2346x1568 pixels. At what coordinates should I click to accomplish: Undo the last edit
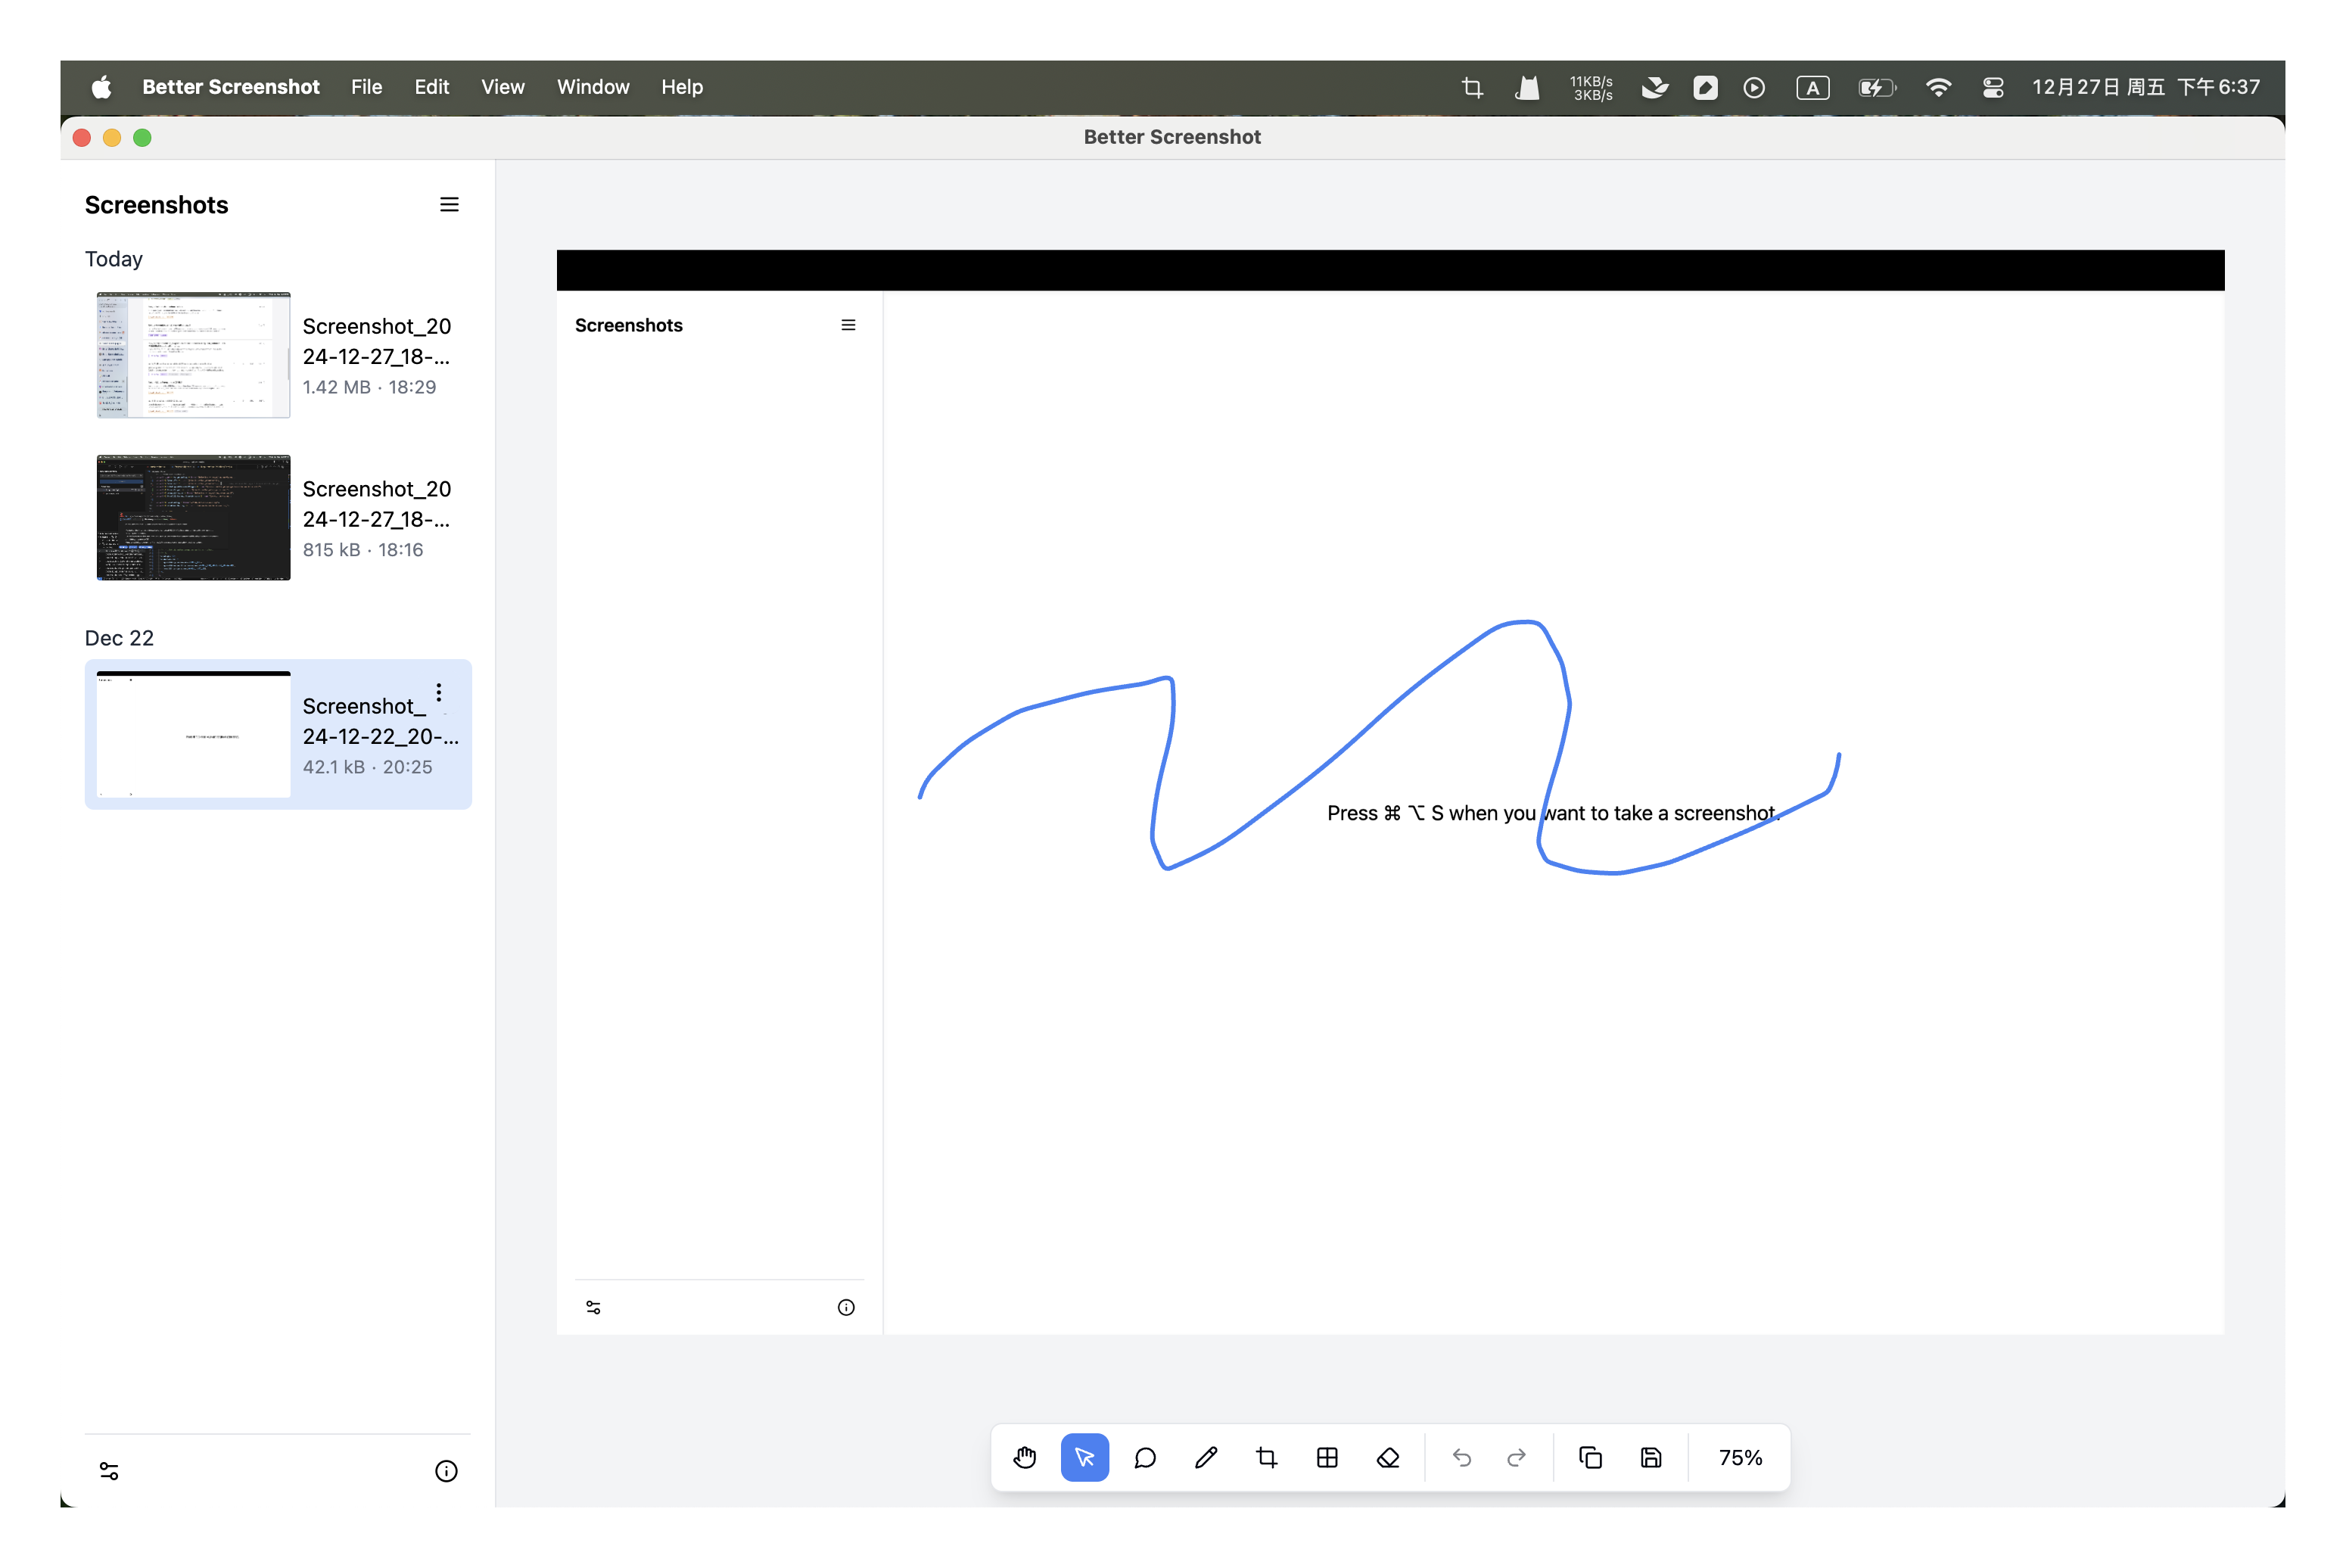click(x=1462, y=1457)
